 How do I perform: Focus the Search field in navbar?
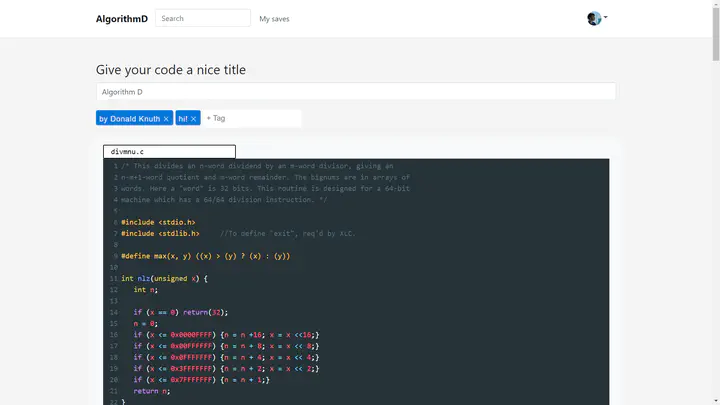203,18
